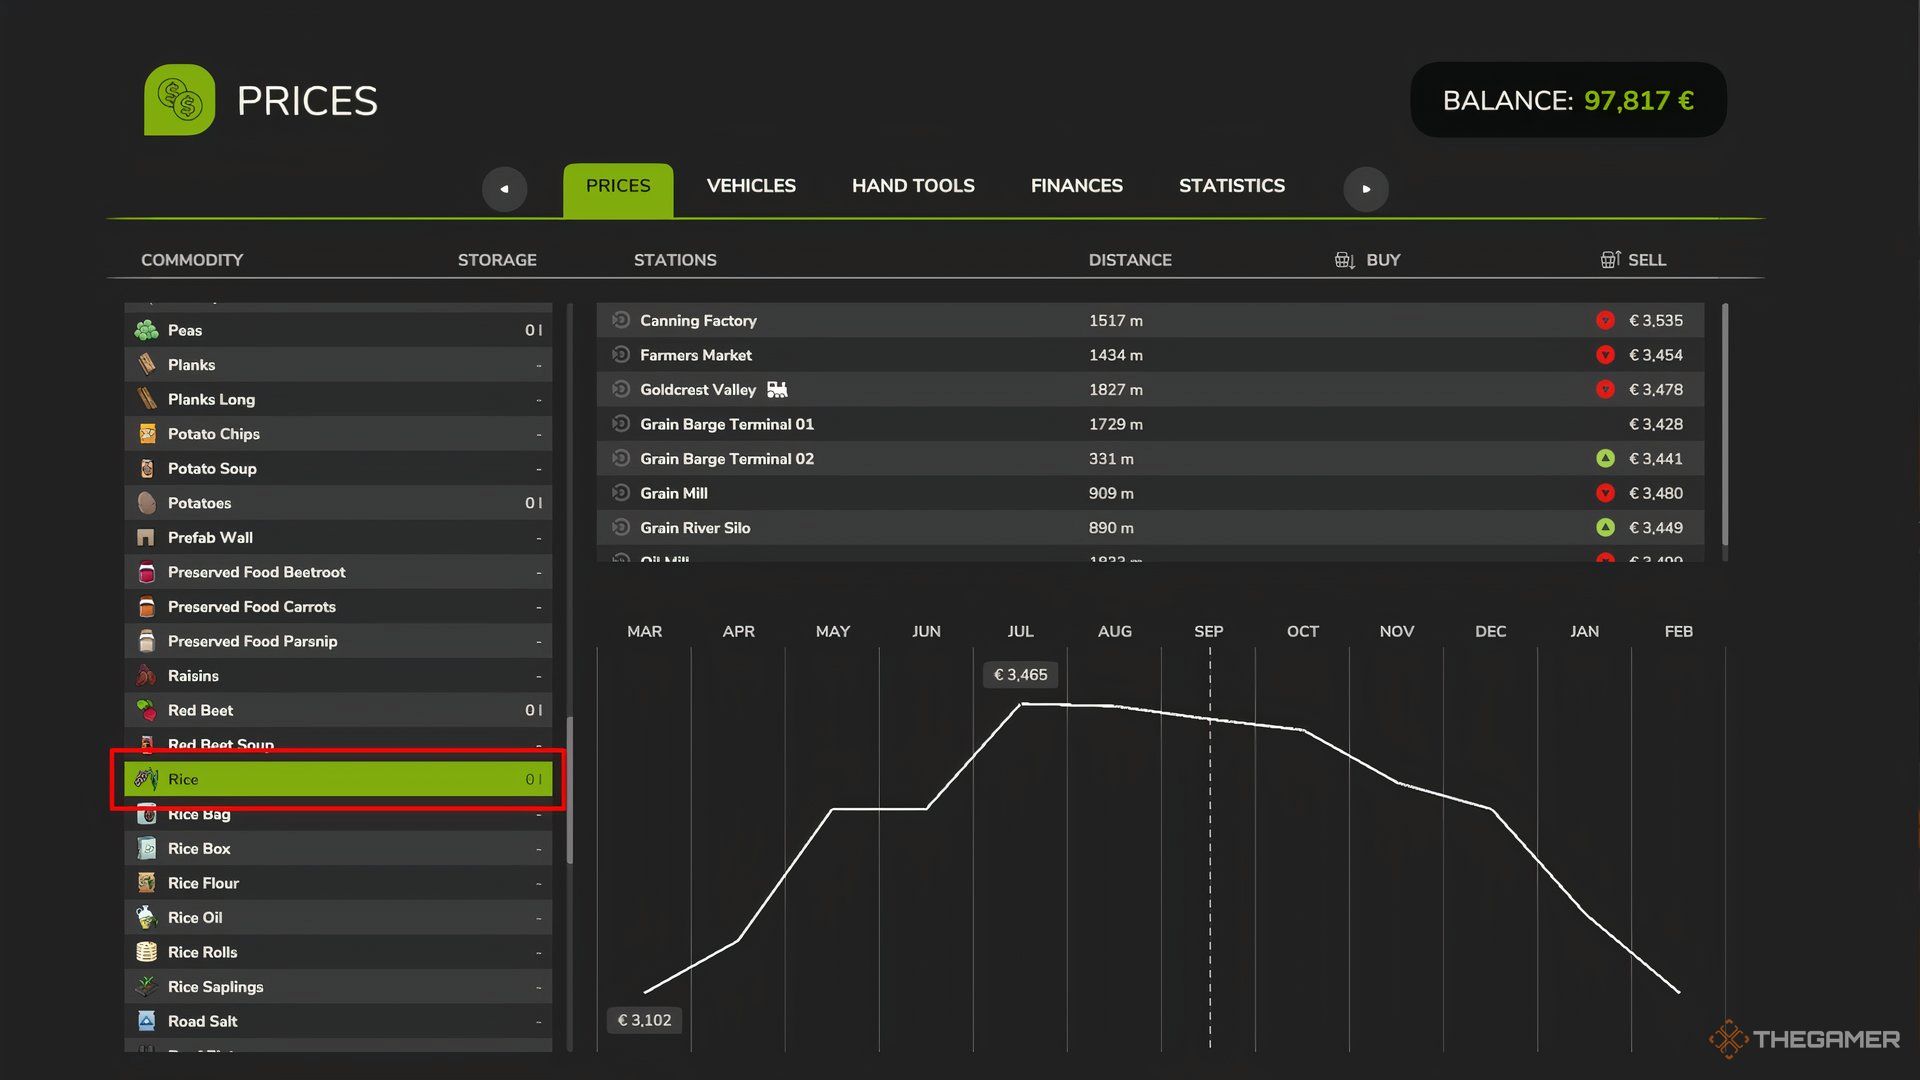Viewport: 1920px width, 1080px height.
Task: Click the Storage column header
Action: pyautogui.click(x=497, y=260)
